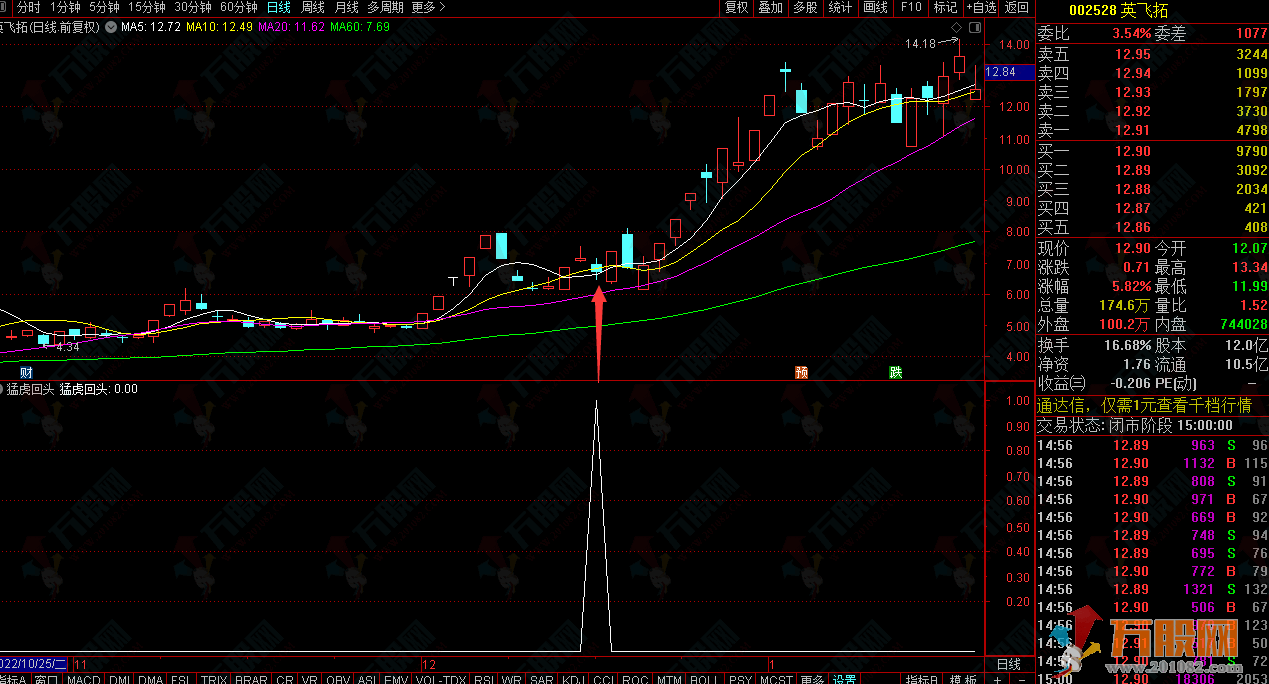Click the 14.18 high price label on chart

click(920, 44)
